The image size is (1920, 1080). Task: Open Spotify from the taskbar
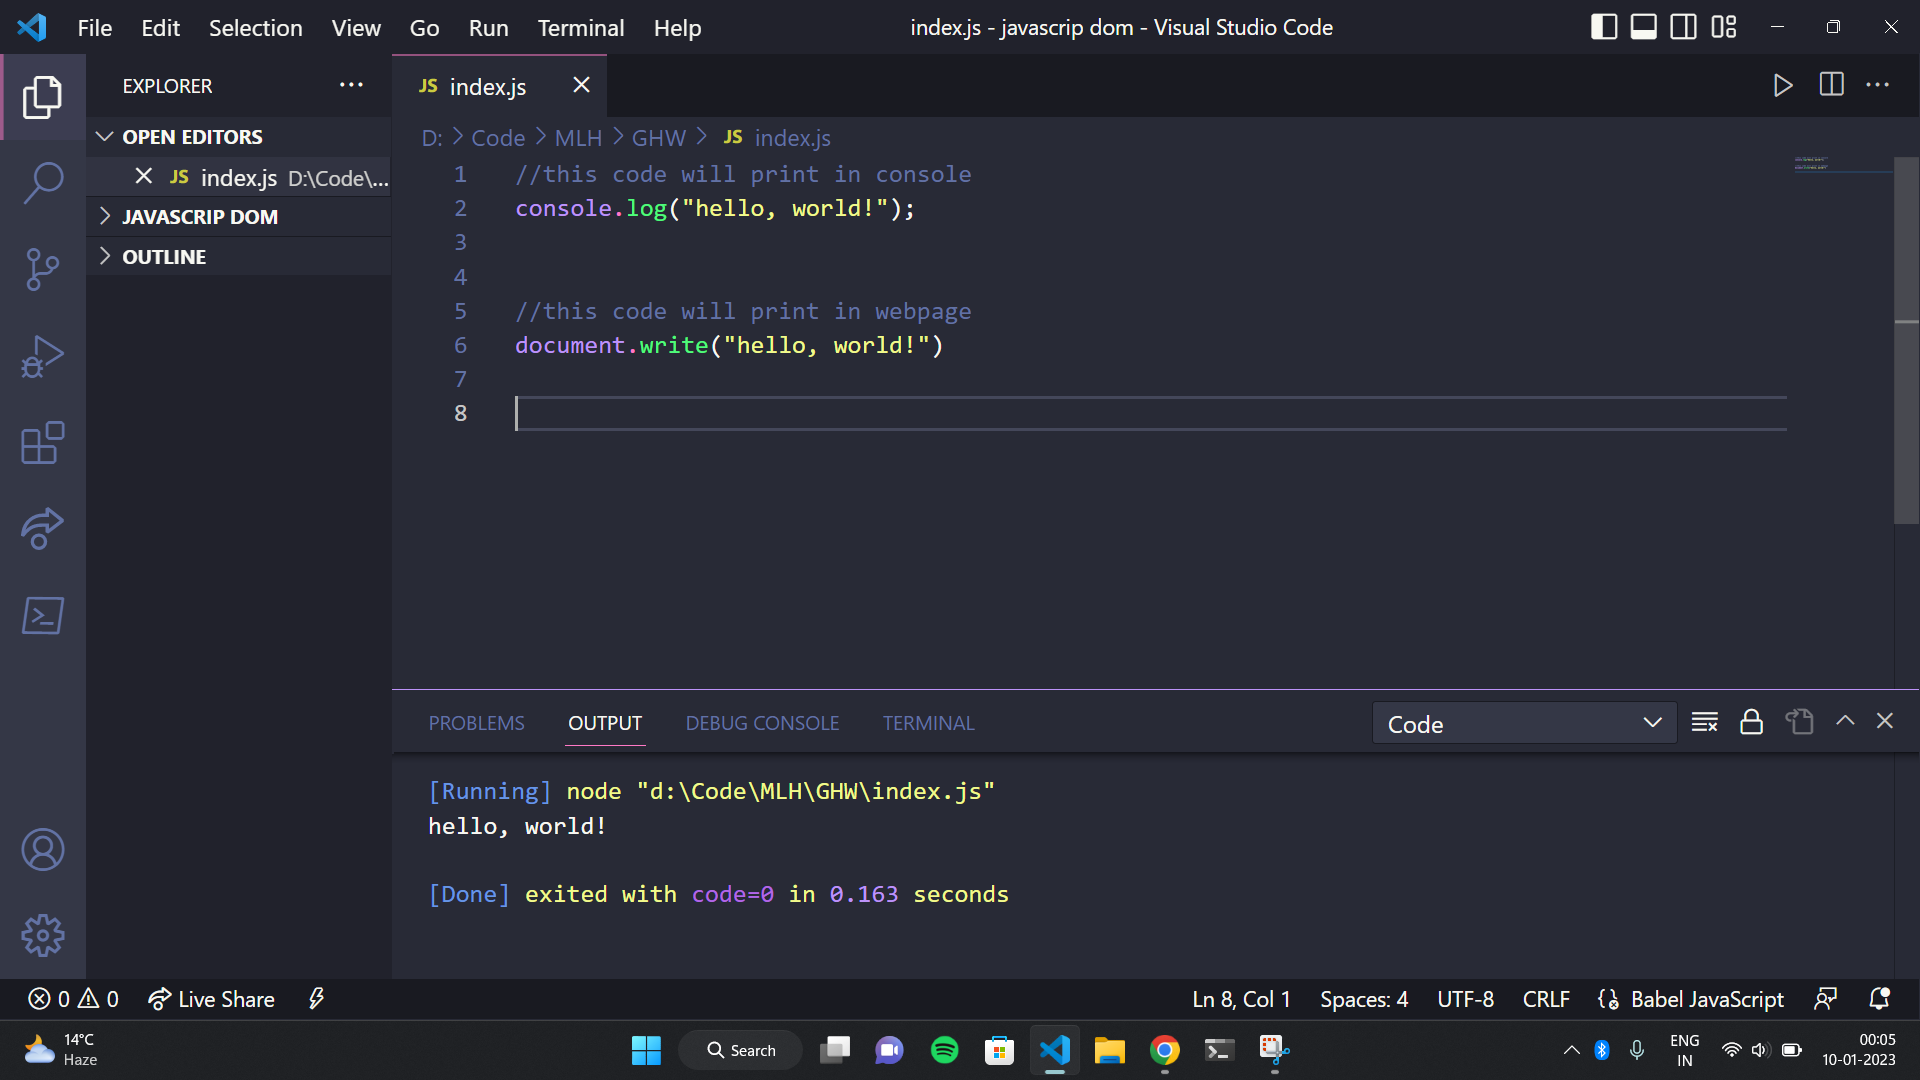click(x=944, y=1050)
